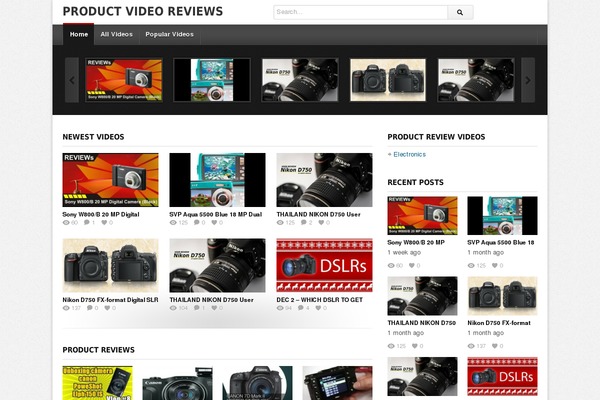Click heart icon under Sony W800/B 20 MP Digital
600x400 pixels.
104,222
